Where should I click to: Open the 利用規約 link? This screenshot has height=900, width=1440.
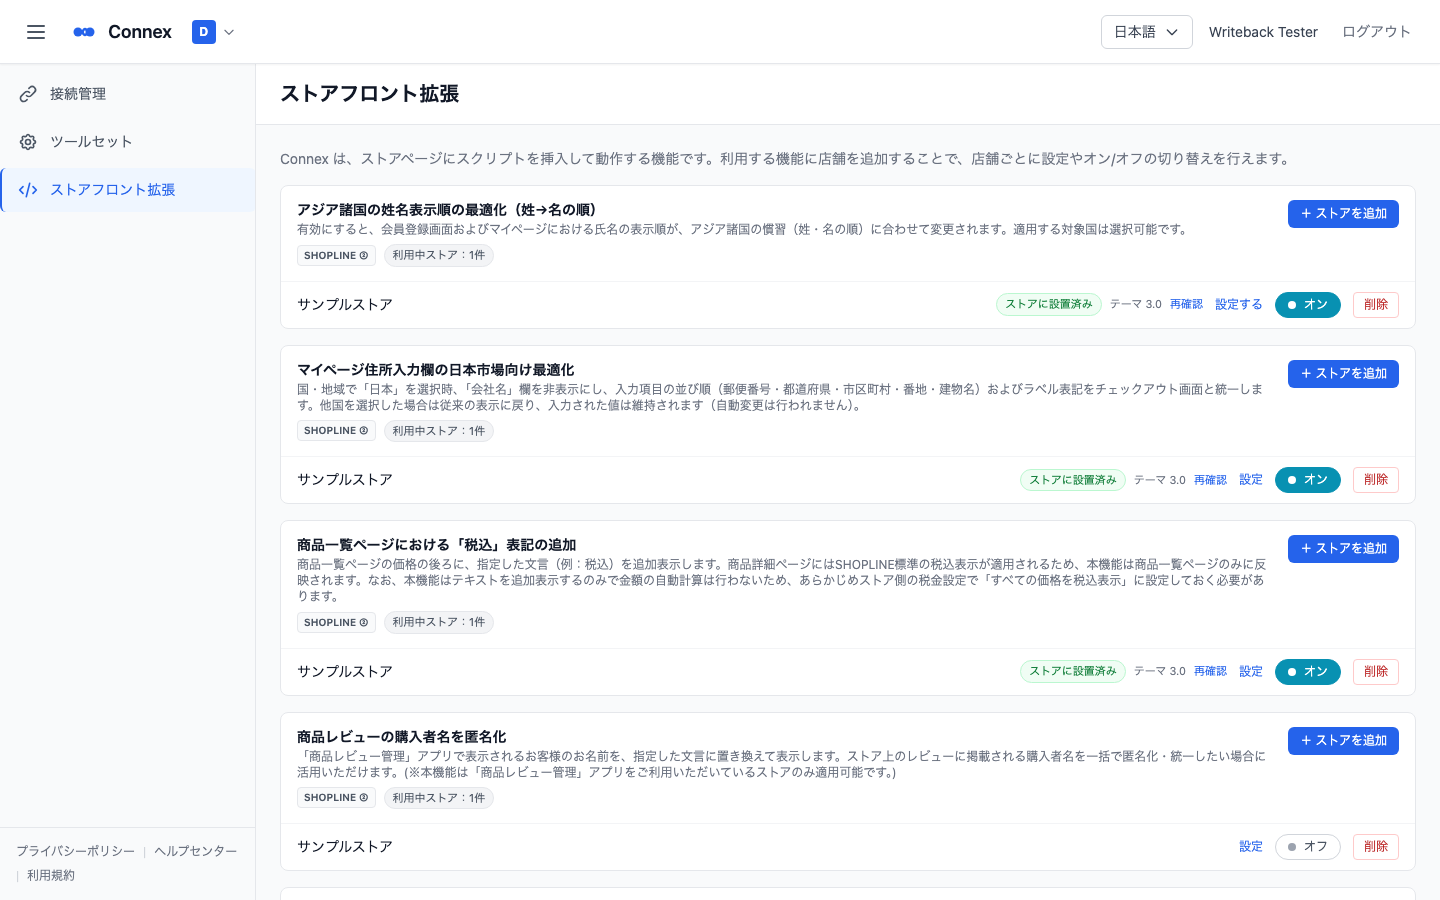coord(51,875)
